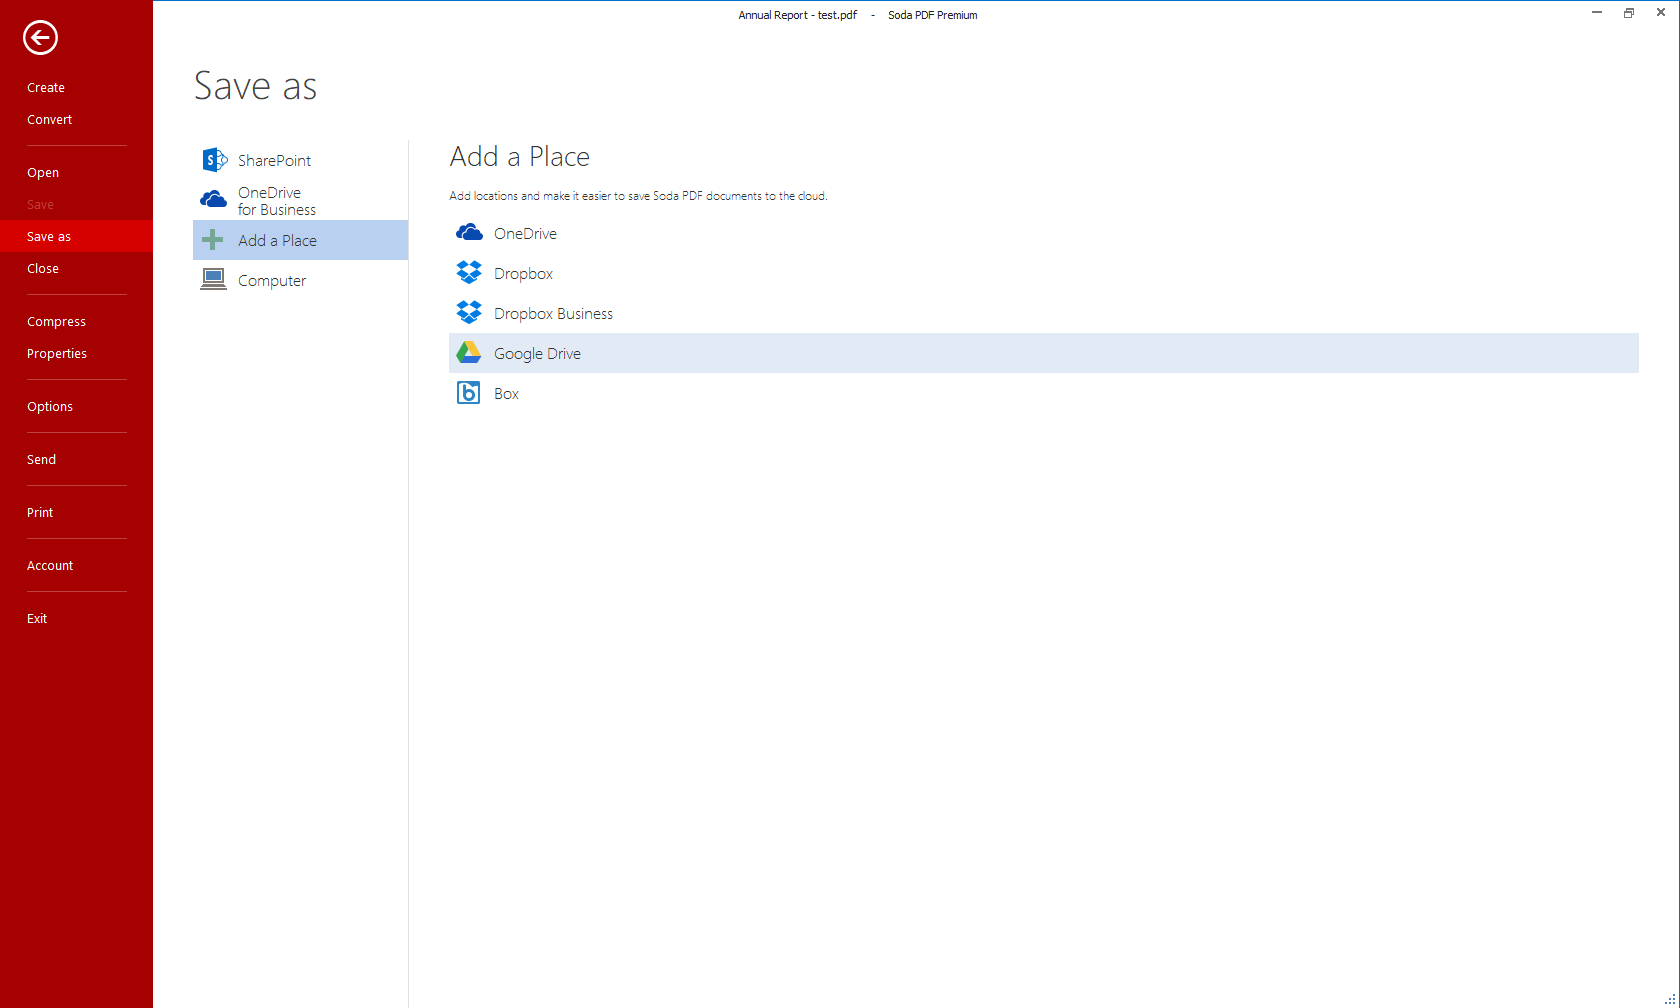Screen dimensions: 1680x1008
Task: Open the Print section
Action: point(40,512)
